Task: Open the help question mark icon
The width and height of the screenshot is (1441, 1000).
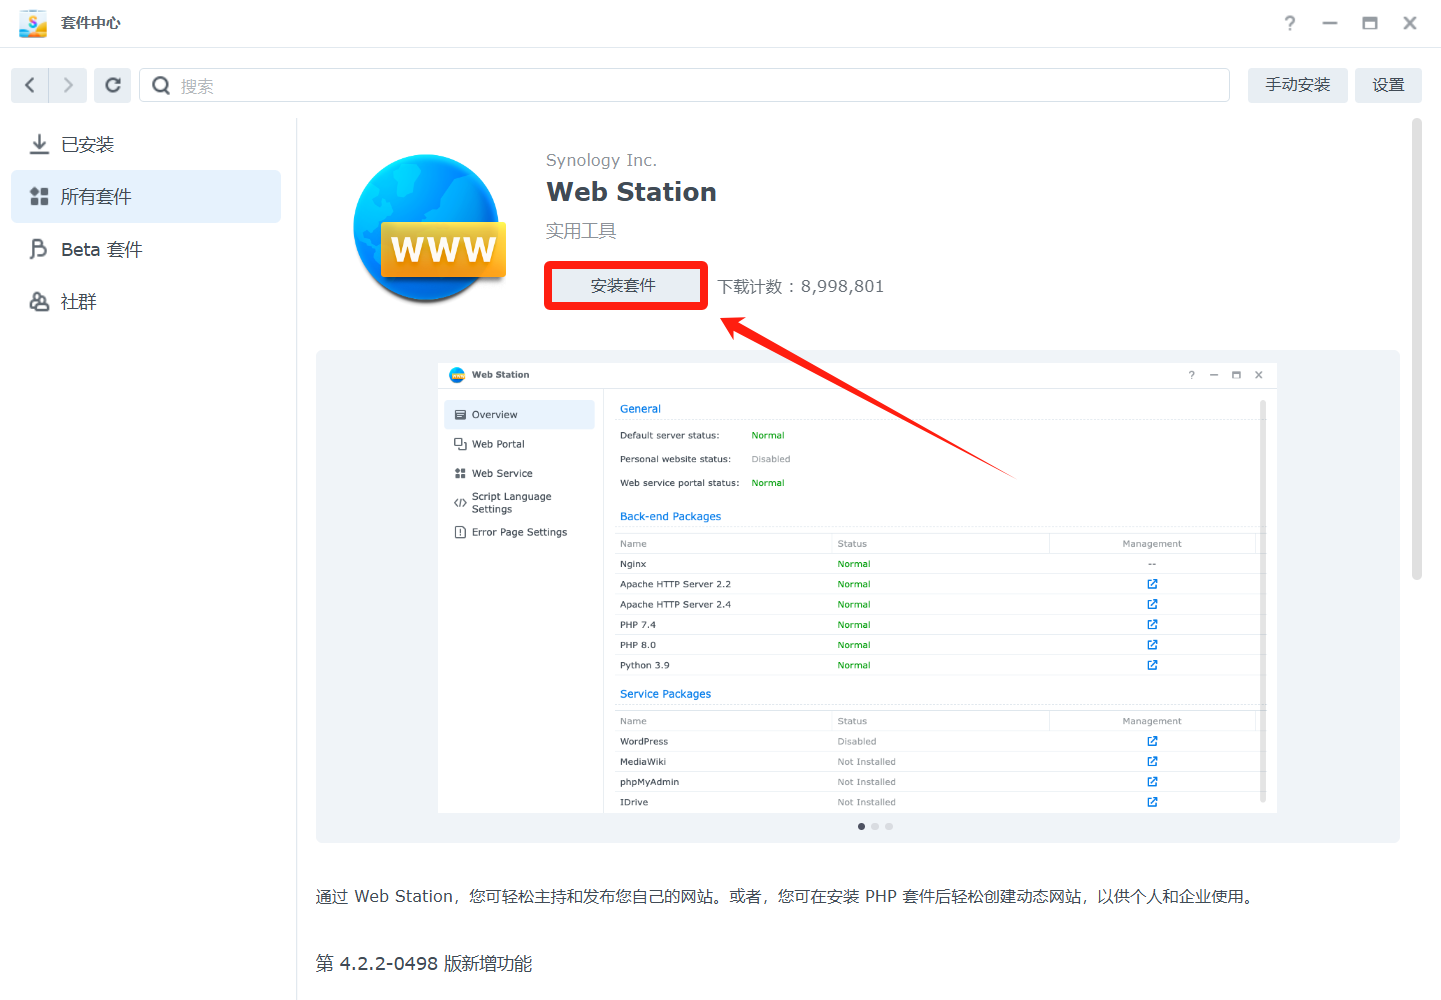Action: coord(1290,23)
